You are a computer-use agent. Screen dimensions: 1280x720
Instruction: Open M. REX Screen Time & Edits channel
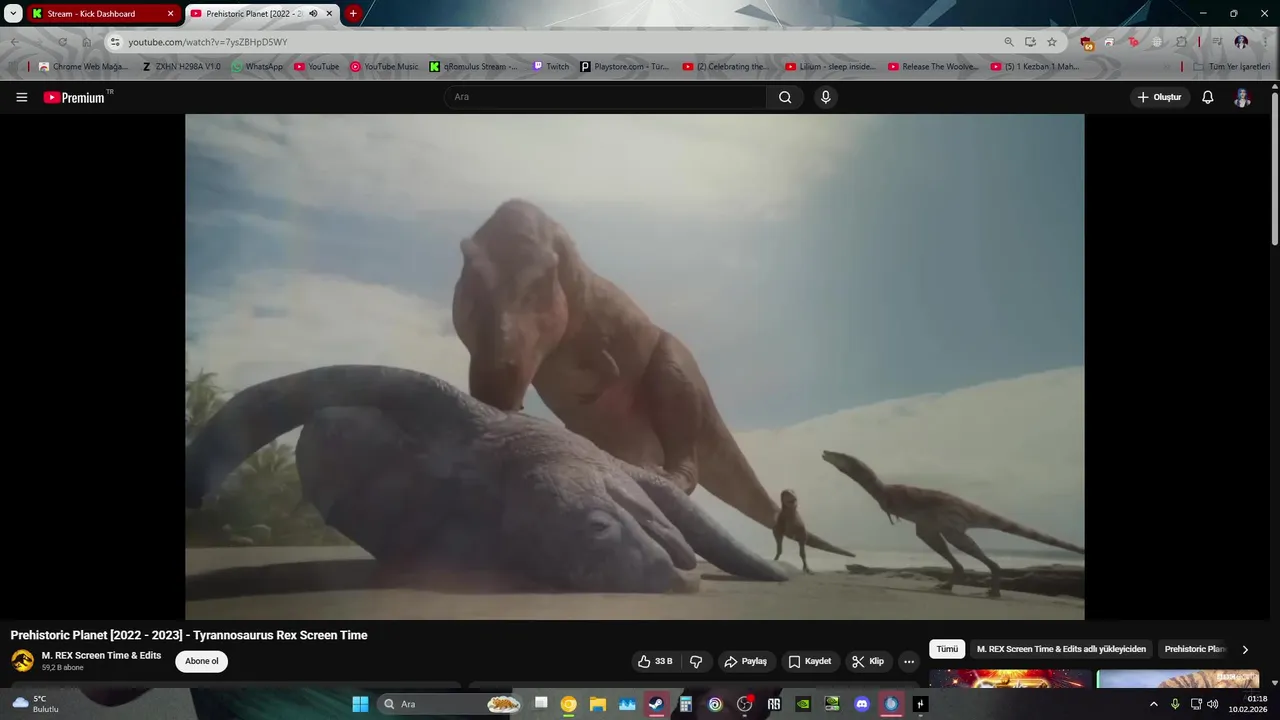click(x=101, y=655)
